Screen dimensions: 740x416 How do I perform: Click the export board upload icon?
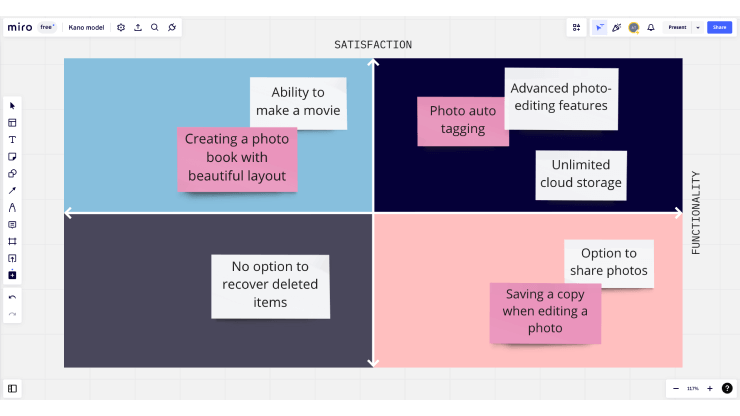click(138, 27)
